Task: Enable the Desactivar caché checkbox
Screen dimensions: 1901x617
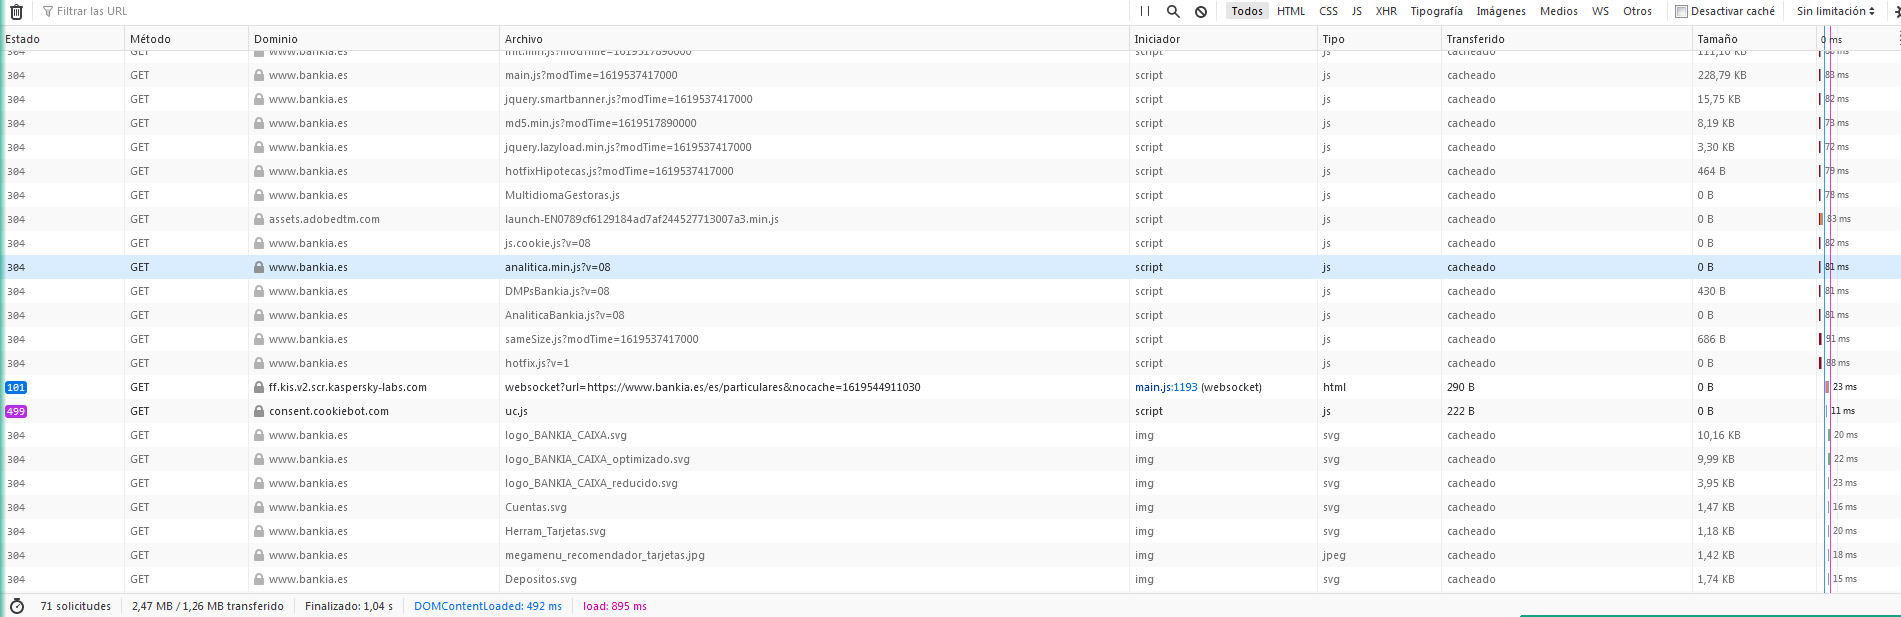Action: [x=1682, y=11]
